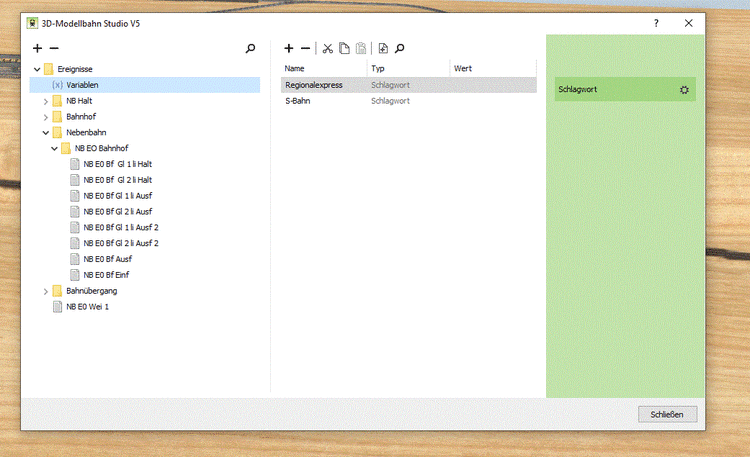Select NB E0 Bf Gl 1 li Ausf 2
This screenshot has width=750, height=457.
point(121,227)
